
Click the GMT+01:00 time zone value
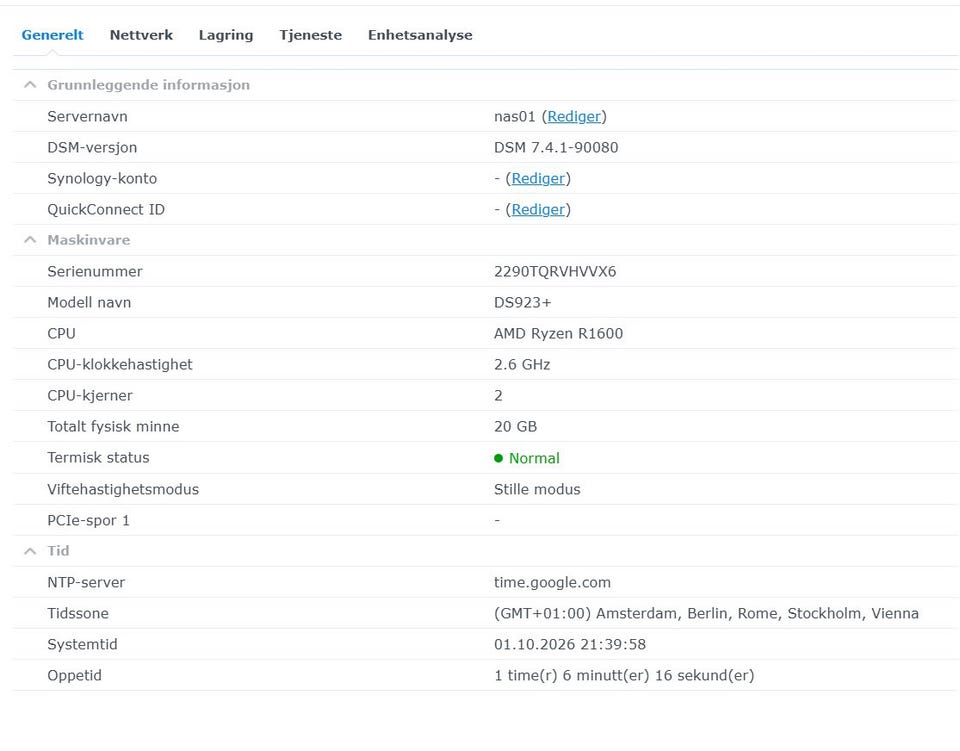[x=706, y=613]
